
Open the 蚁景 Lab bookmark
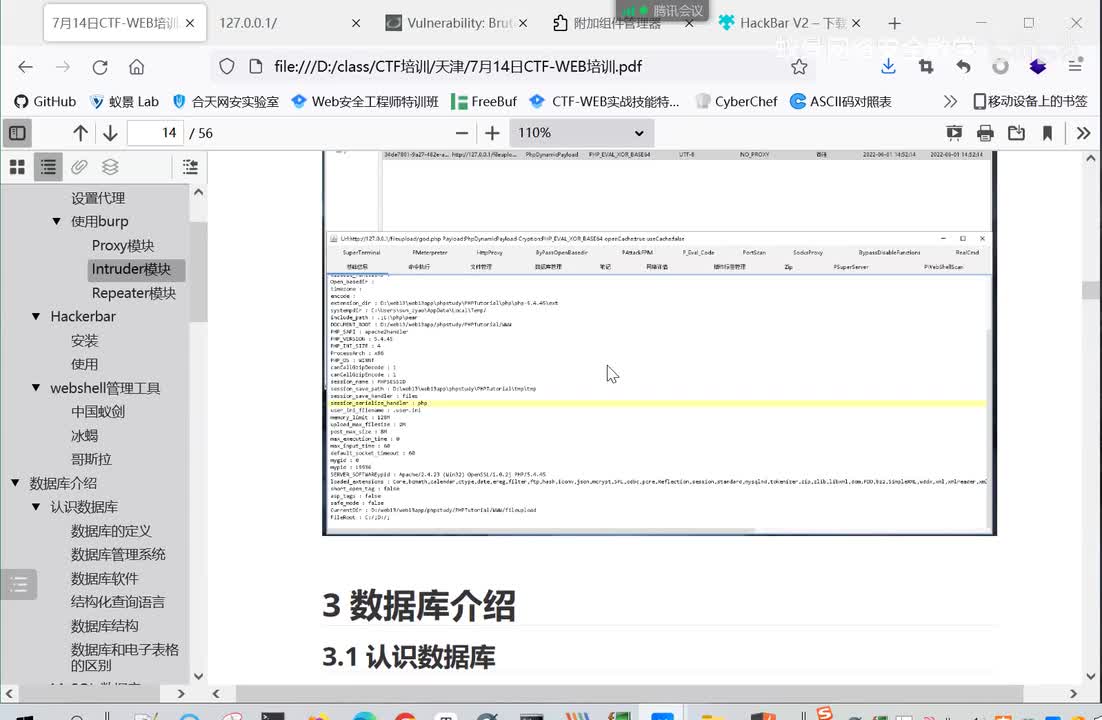tap(124, 102)
